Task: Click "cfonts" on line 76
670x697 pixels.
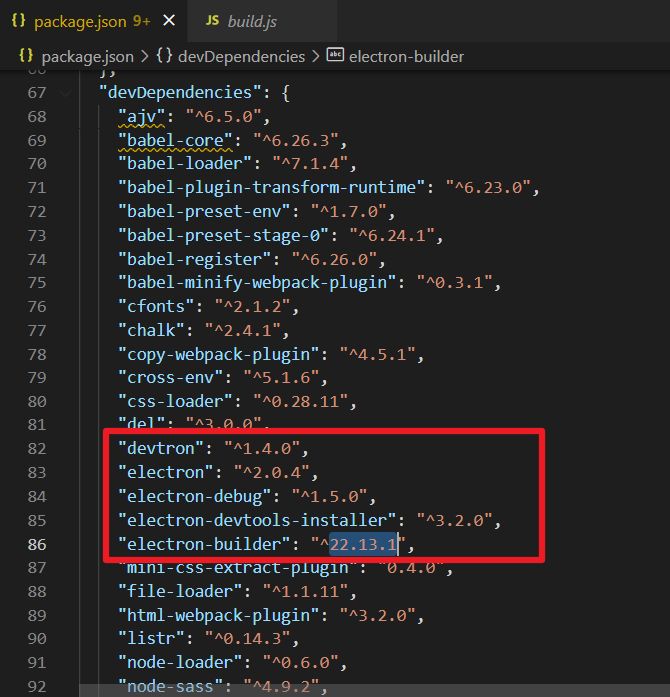Action: click(156, 307)
